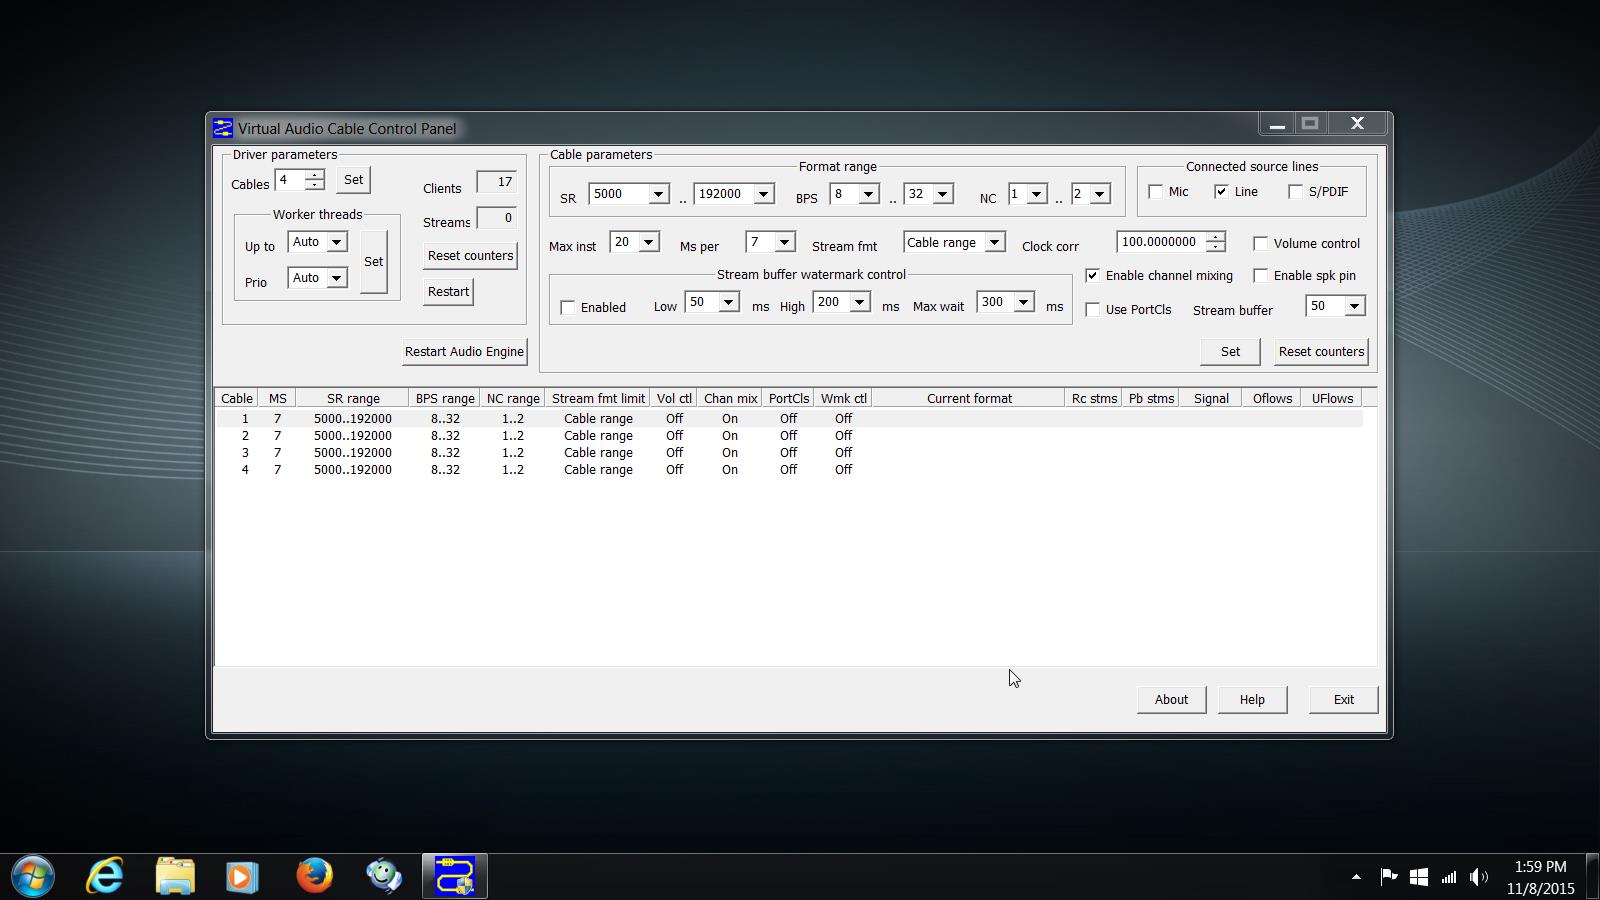The width and height of the screenshot is (1600, 900).
Task: Enable the S/PDIF source line checkbox
Action: coord(1295,192)
